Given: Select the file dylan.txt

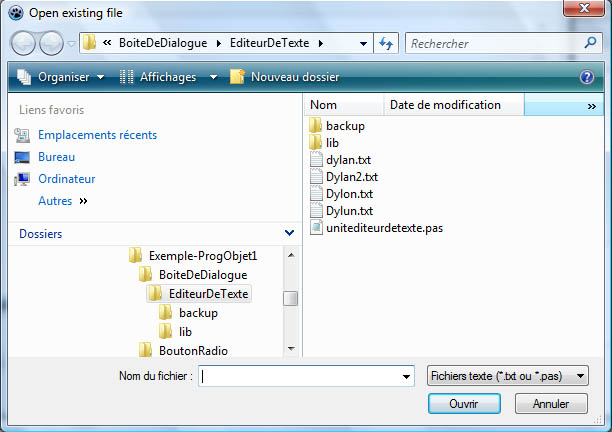Looking at the screenshot, I should 340,160.
